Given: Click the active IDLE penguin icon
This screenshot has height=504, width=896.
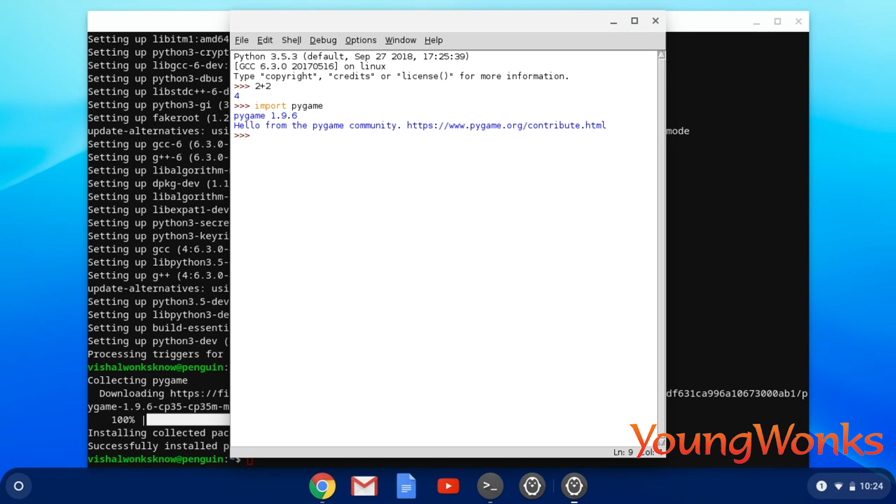Looking at the screenshot, I should coord(574,486).
